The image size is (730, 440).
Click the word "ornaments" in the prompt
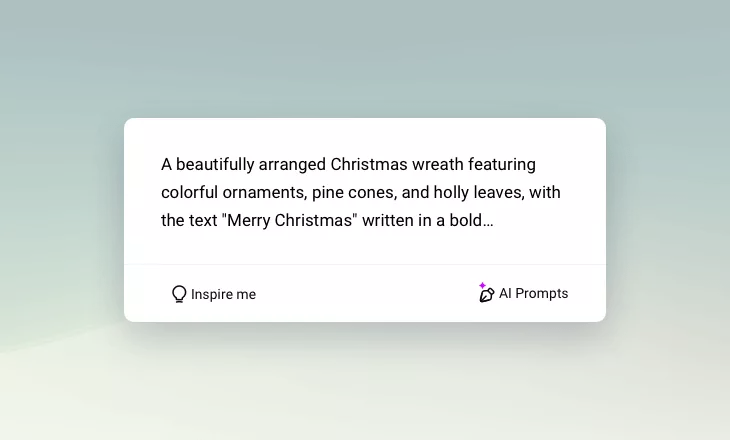click(x=264, y=193)
